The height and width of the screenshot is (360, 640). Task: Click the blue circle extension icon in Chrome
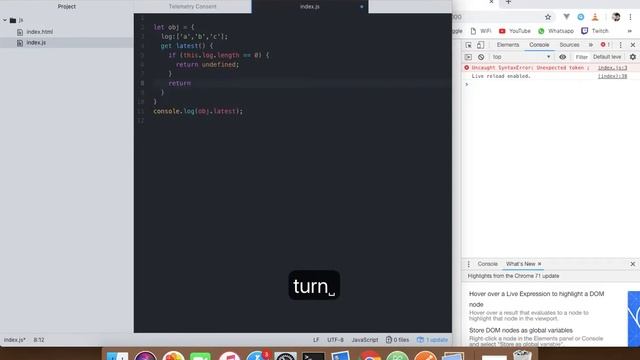pyautogui.click(x=580, y=17)
